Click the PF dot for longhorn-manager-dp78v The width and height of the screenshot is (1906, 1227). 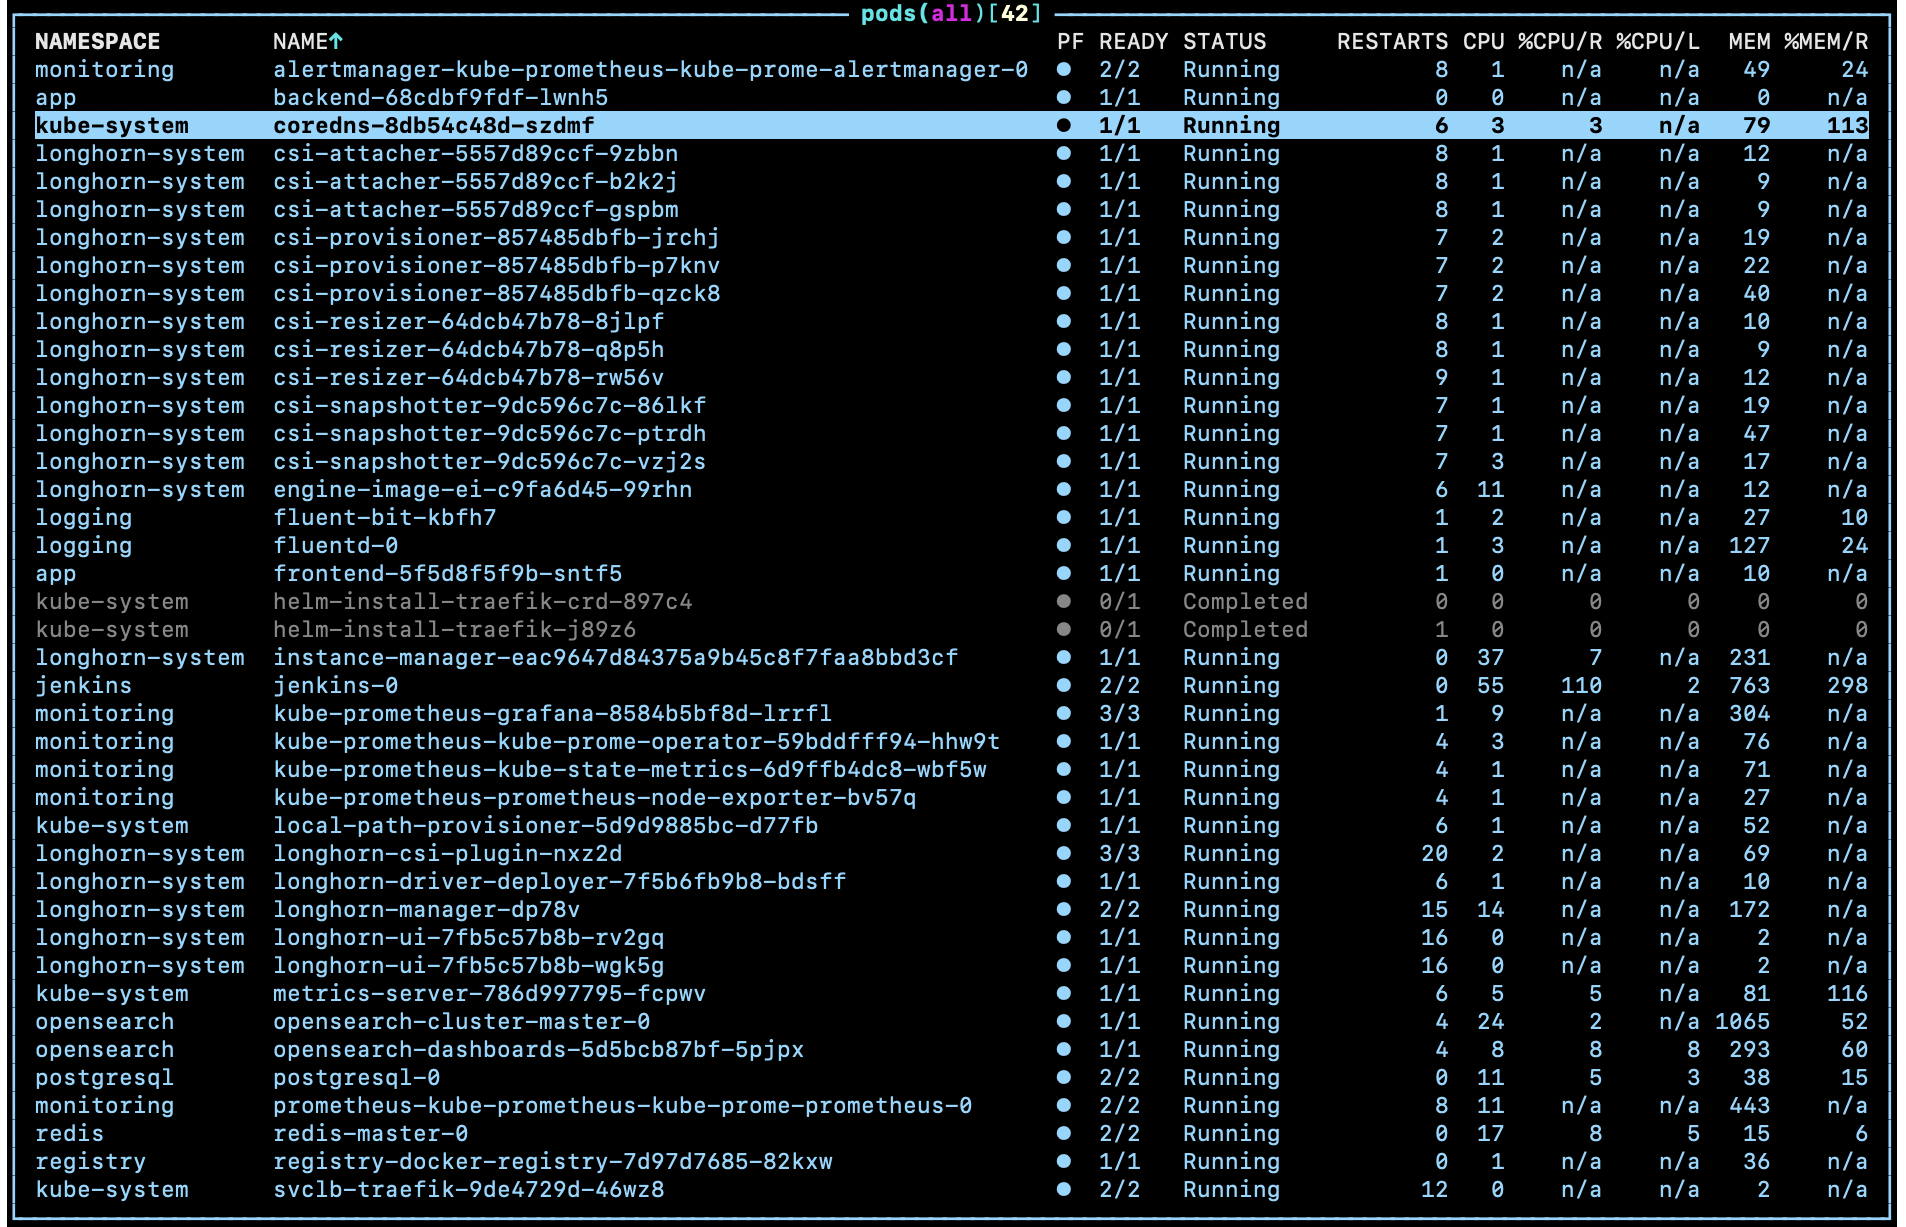1064,909
